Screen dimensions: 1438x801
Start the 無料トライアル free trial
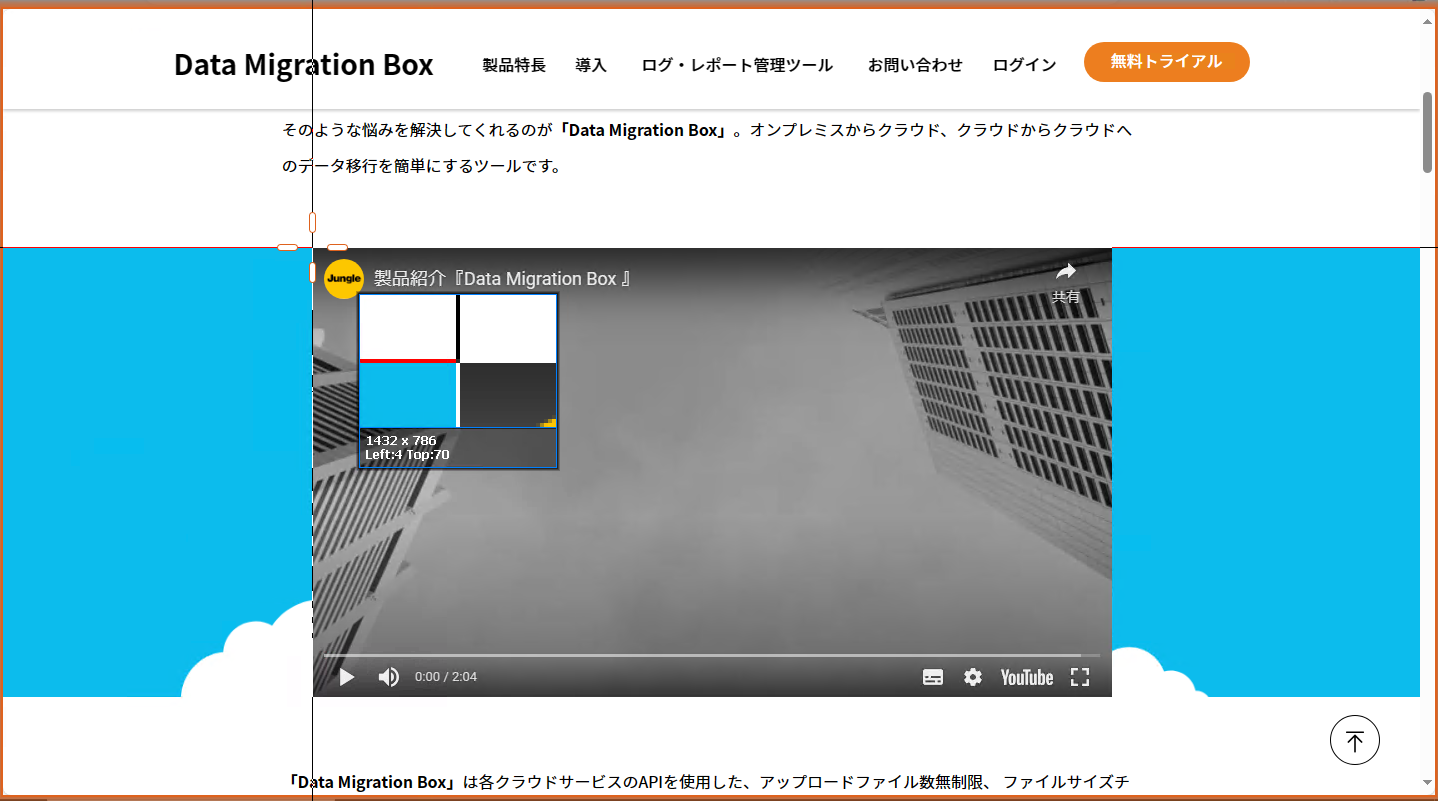pos(1166,62)
